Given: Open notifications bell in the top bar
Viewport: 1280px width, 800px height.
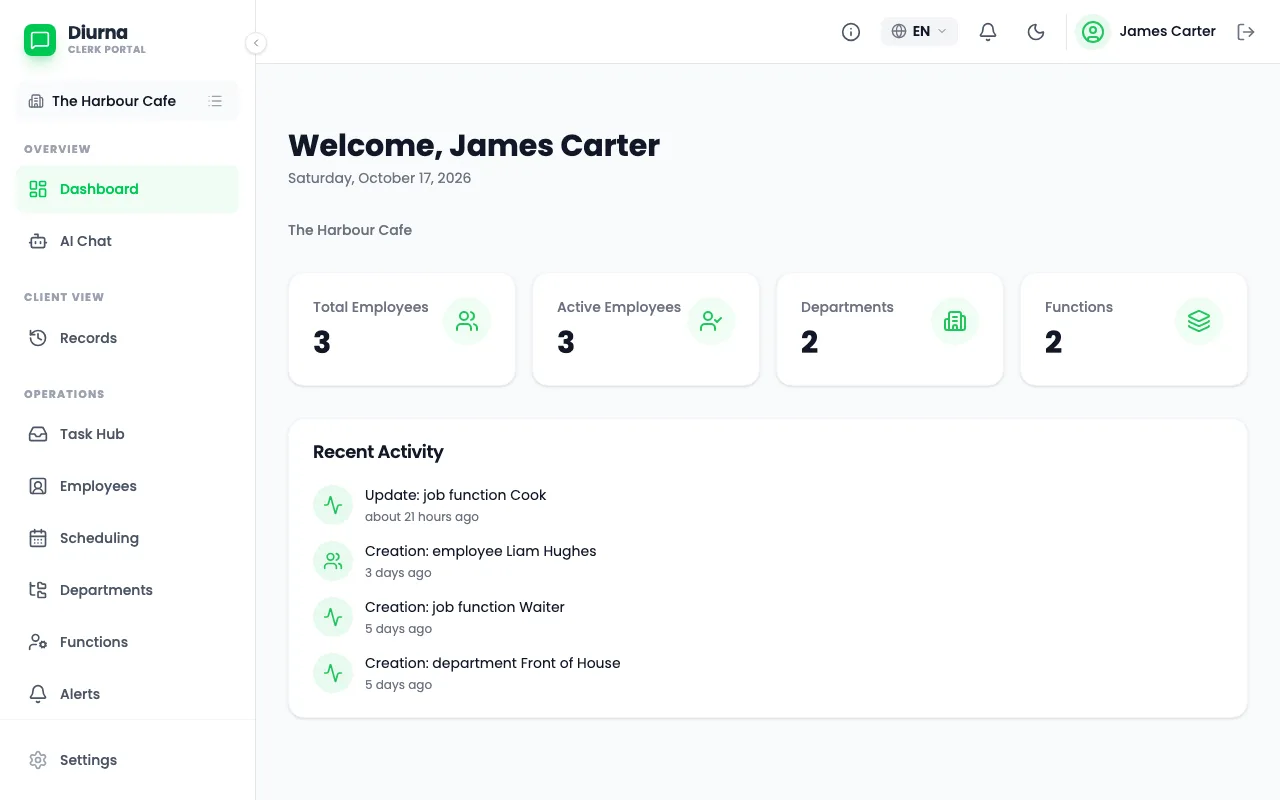Looking at the screenshot, I should (x=988, y=32).
